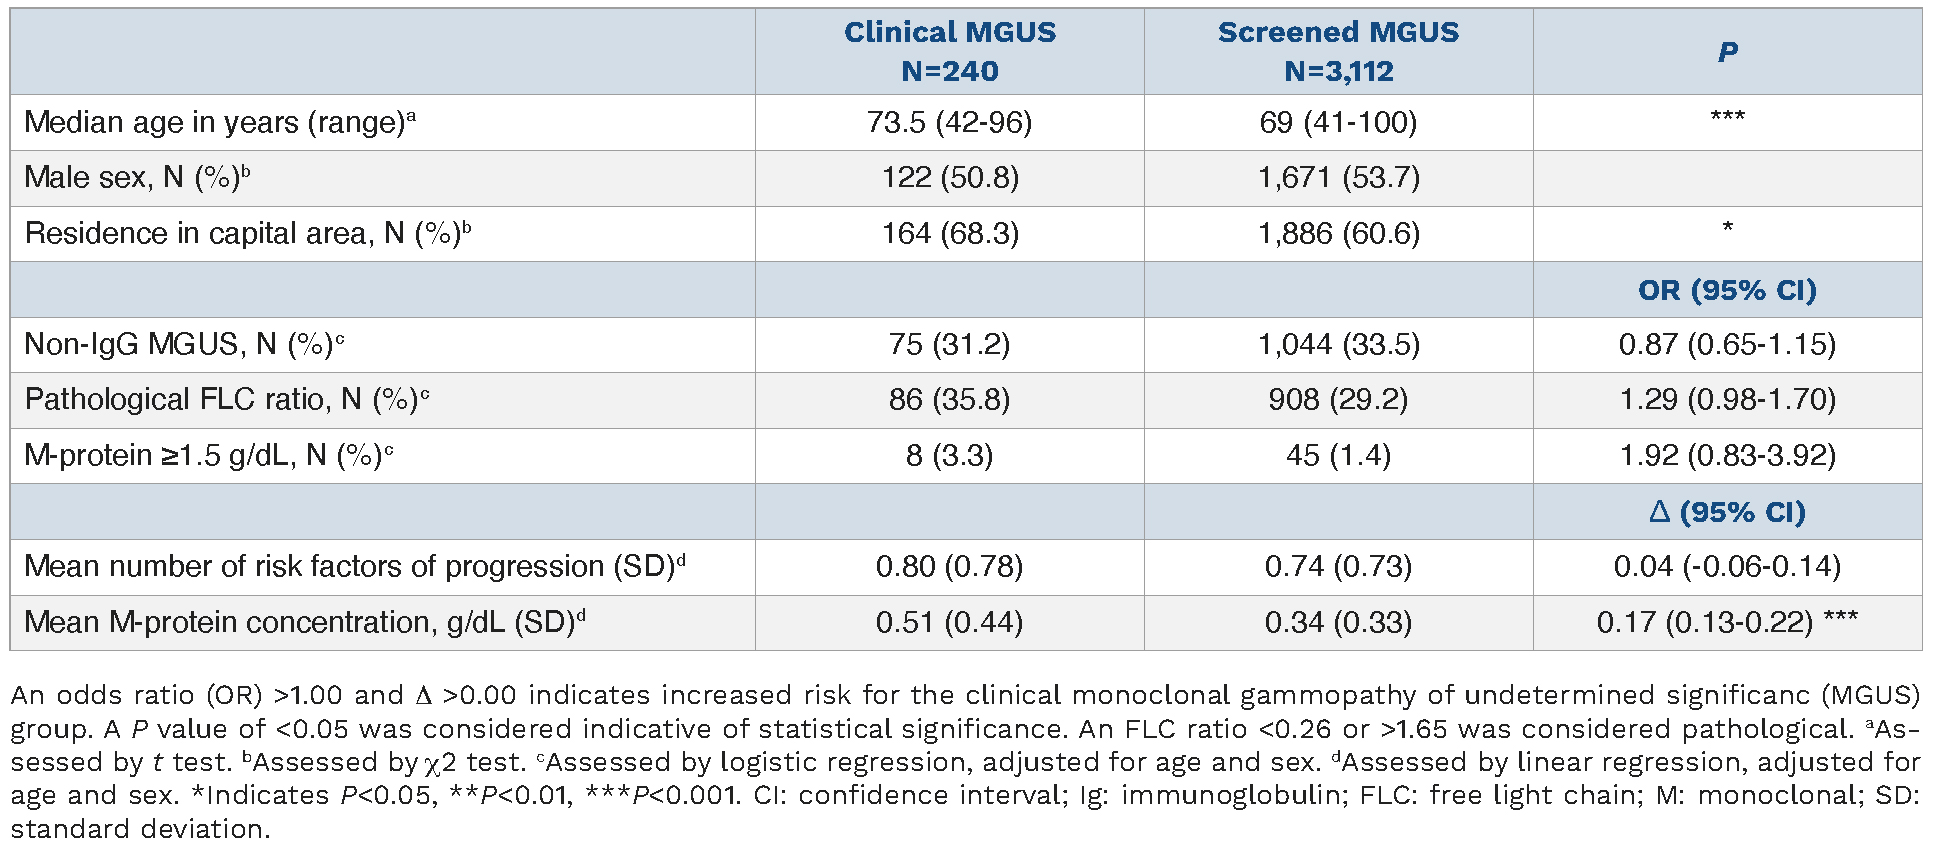Select the 1.92 (0.83-3.92) odds ratio cell
1934x851 pixels.
[1727, 456]
